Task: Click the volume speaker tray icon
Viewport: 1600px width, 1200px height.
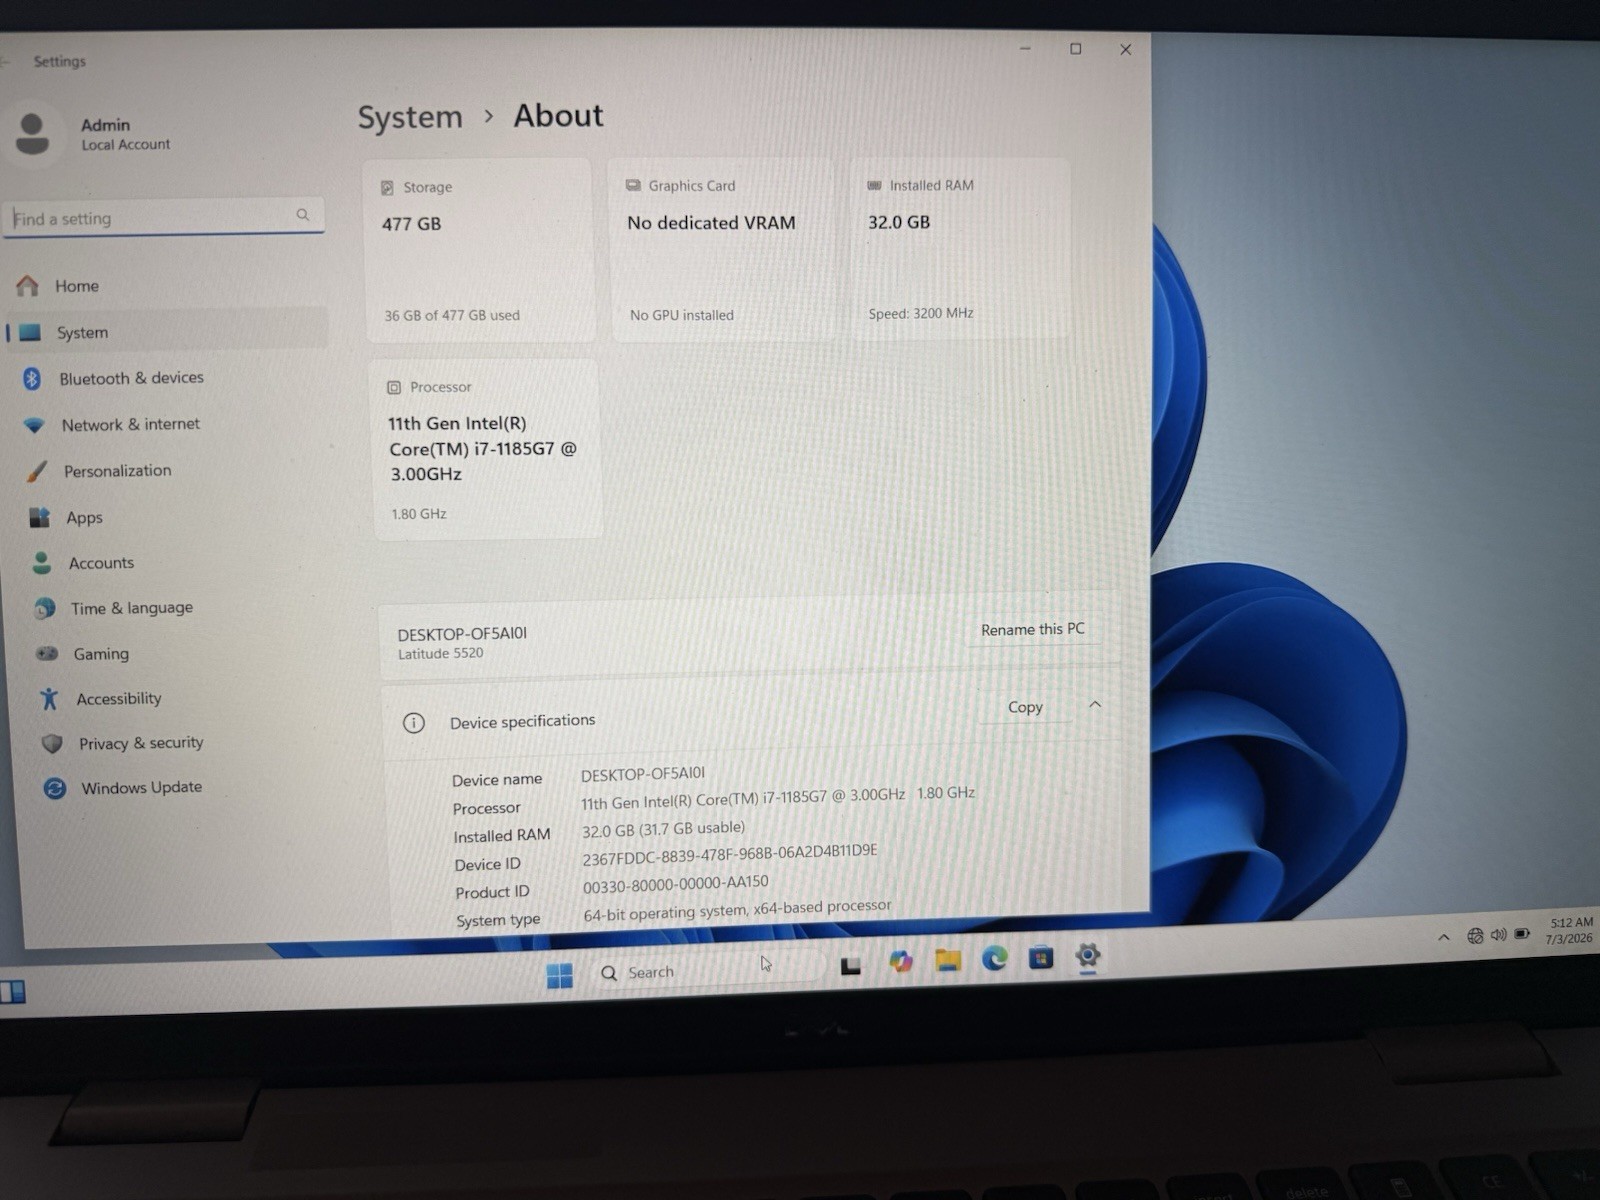Action: coord(1498,935)
